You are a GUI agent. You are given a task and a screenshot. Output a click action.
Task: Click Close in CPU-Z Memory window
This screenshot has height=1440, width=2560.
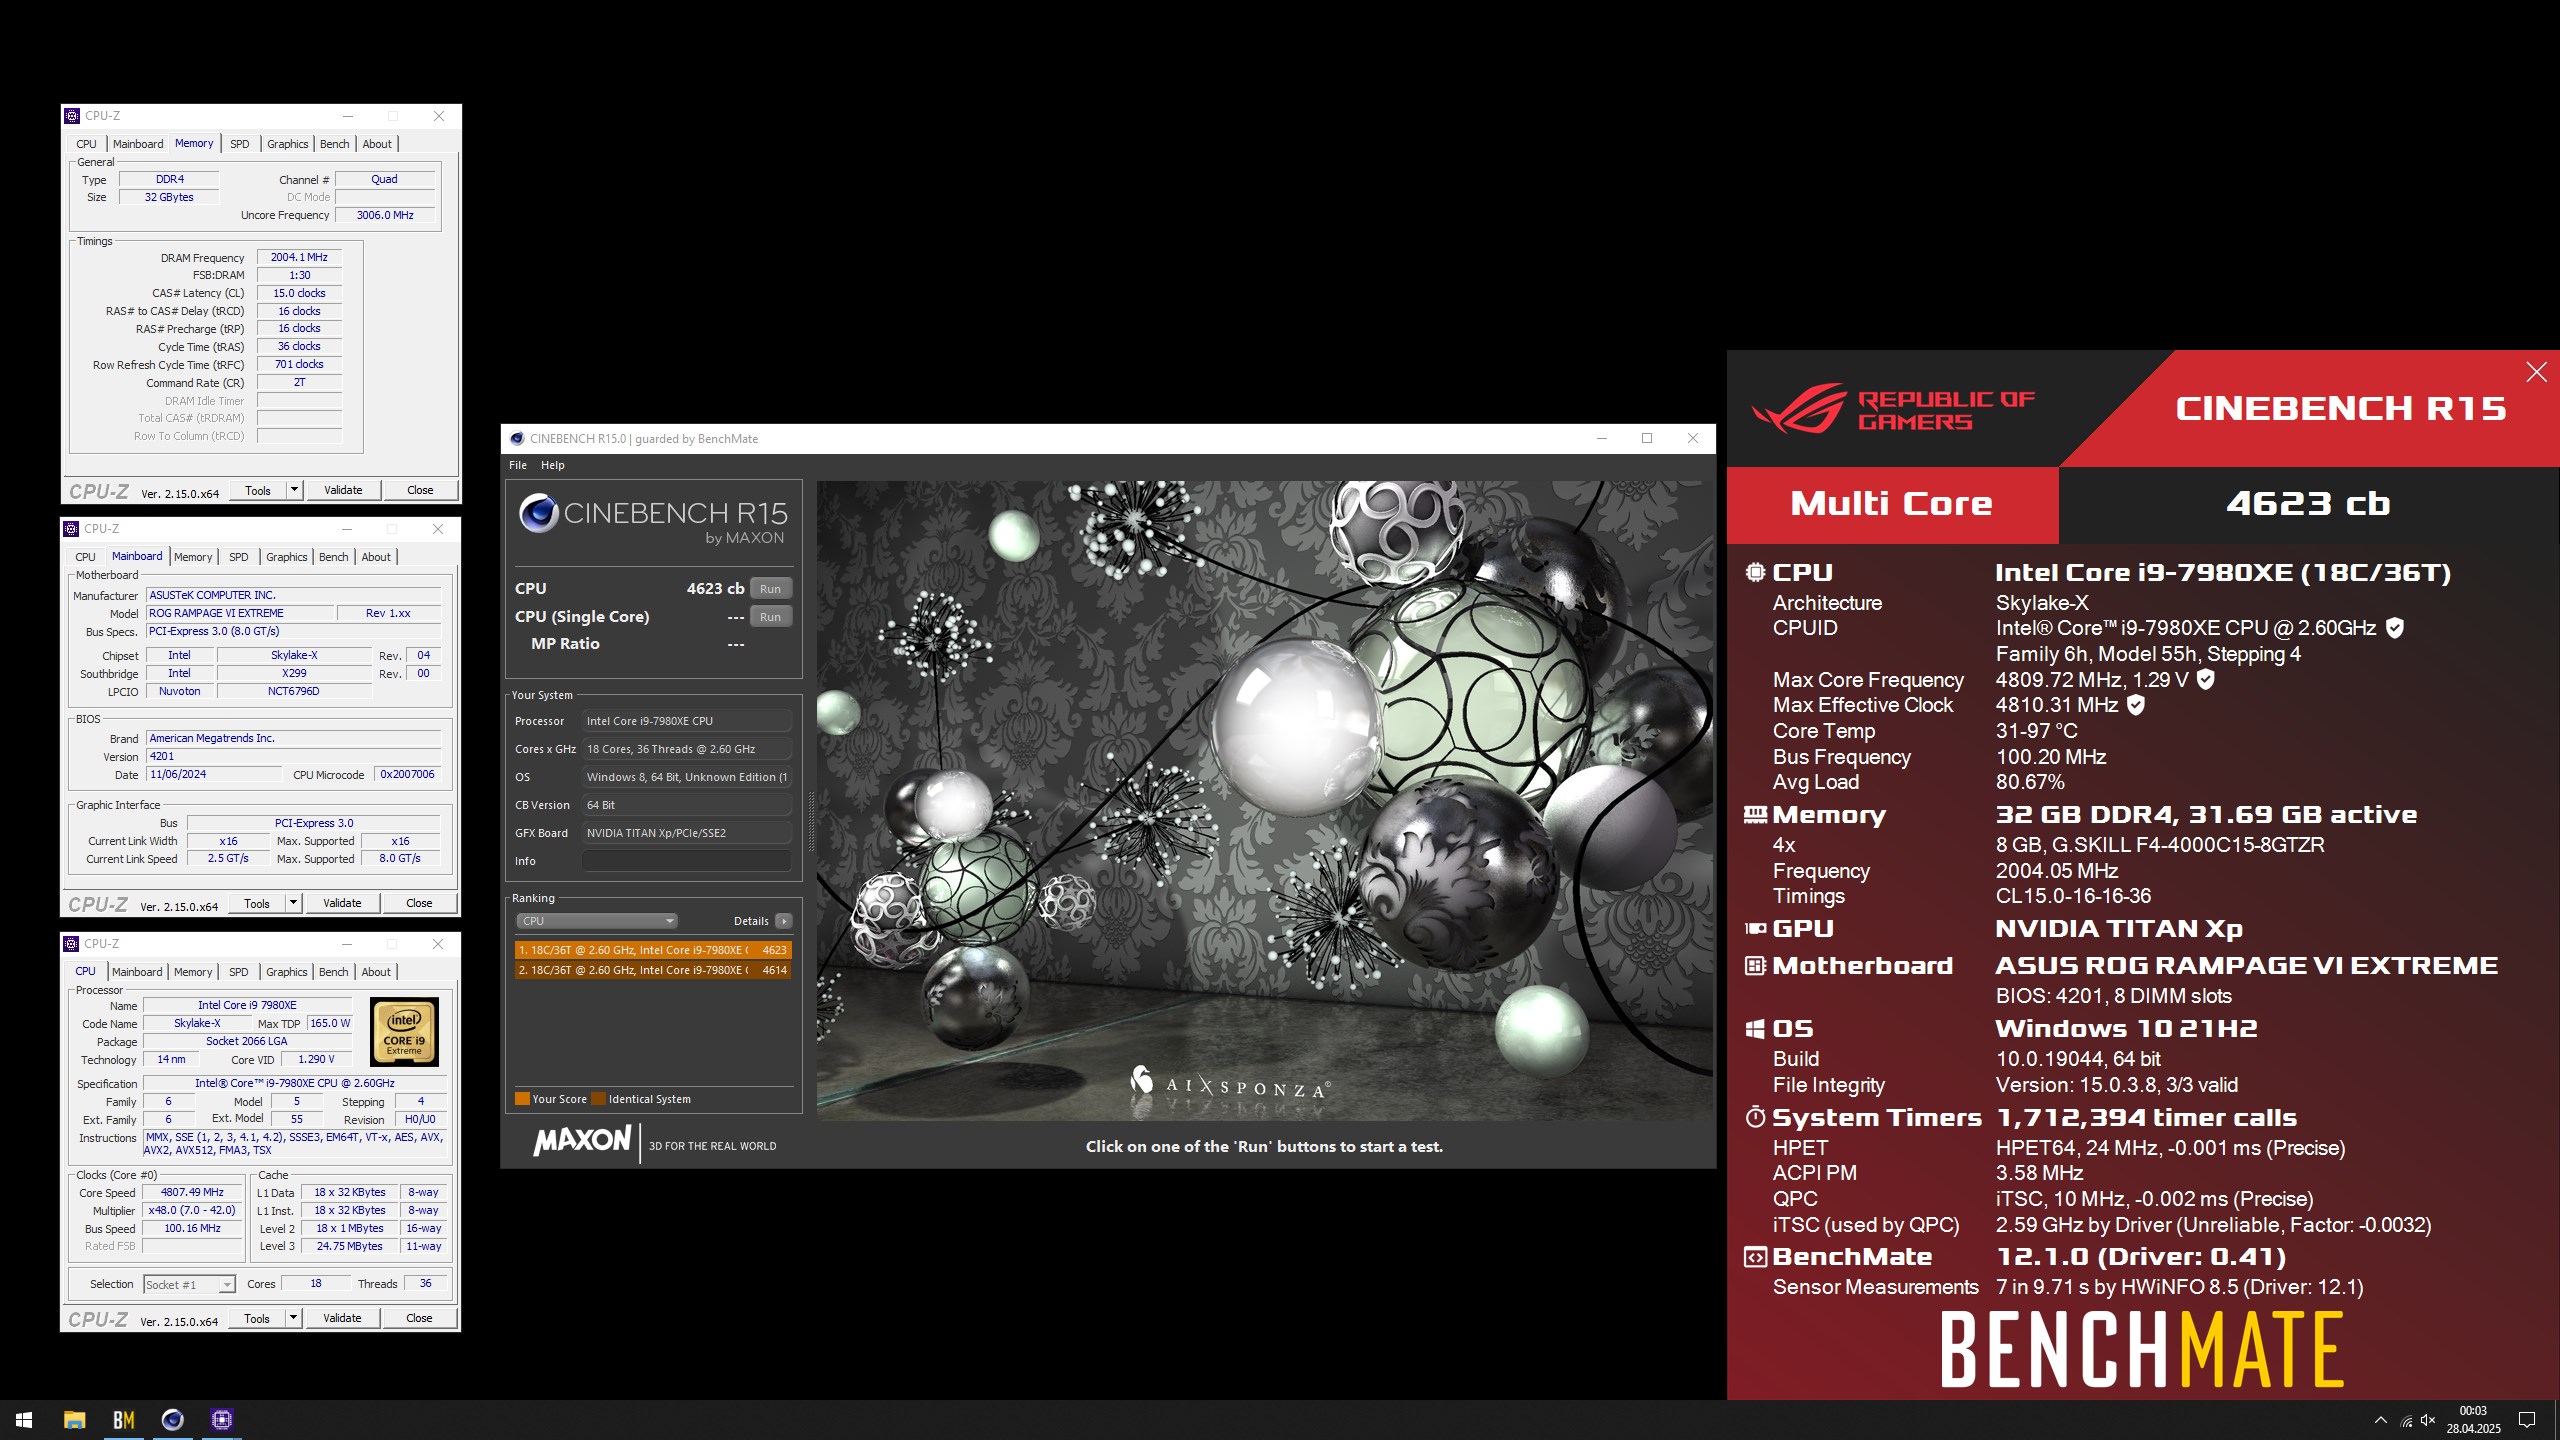pos(420,490)
